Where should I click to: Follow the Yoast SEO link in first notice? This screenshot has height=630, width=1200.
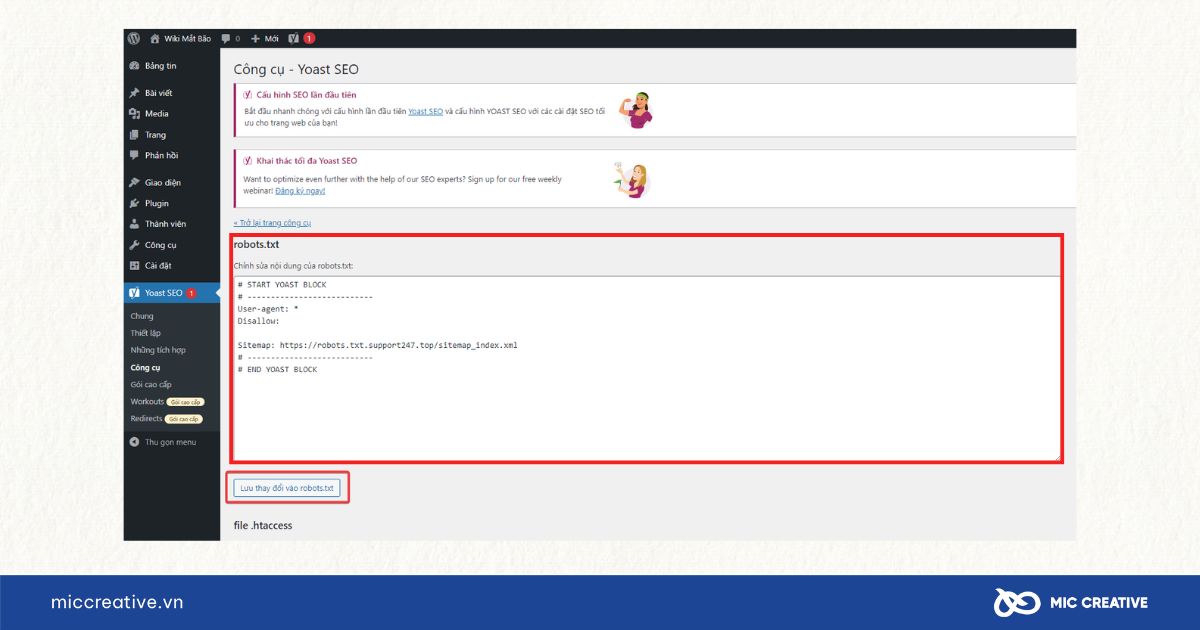(x=425, y=111)
